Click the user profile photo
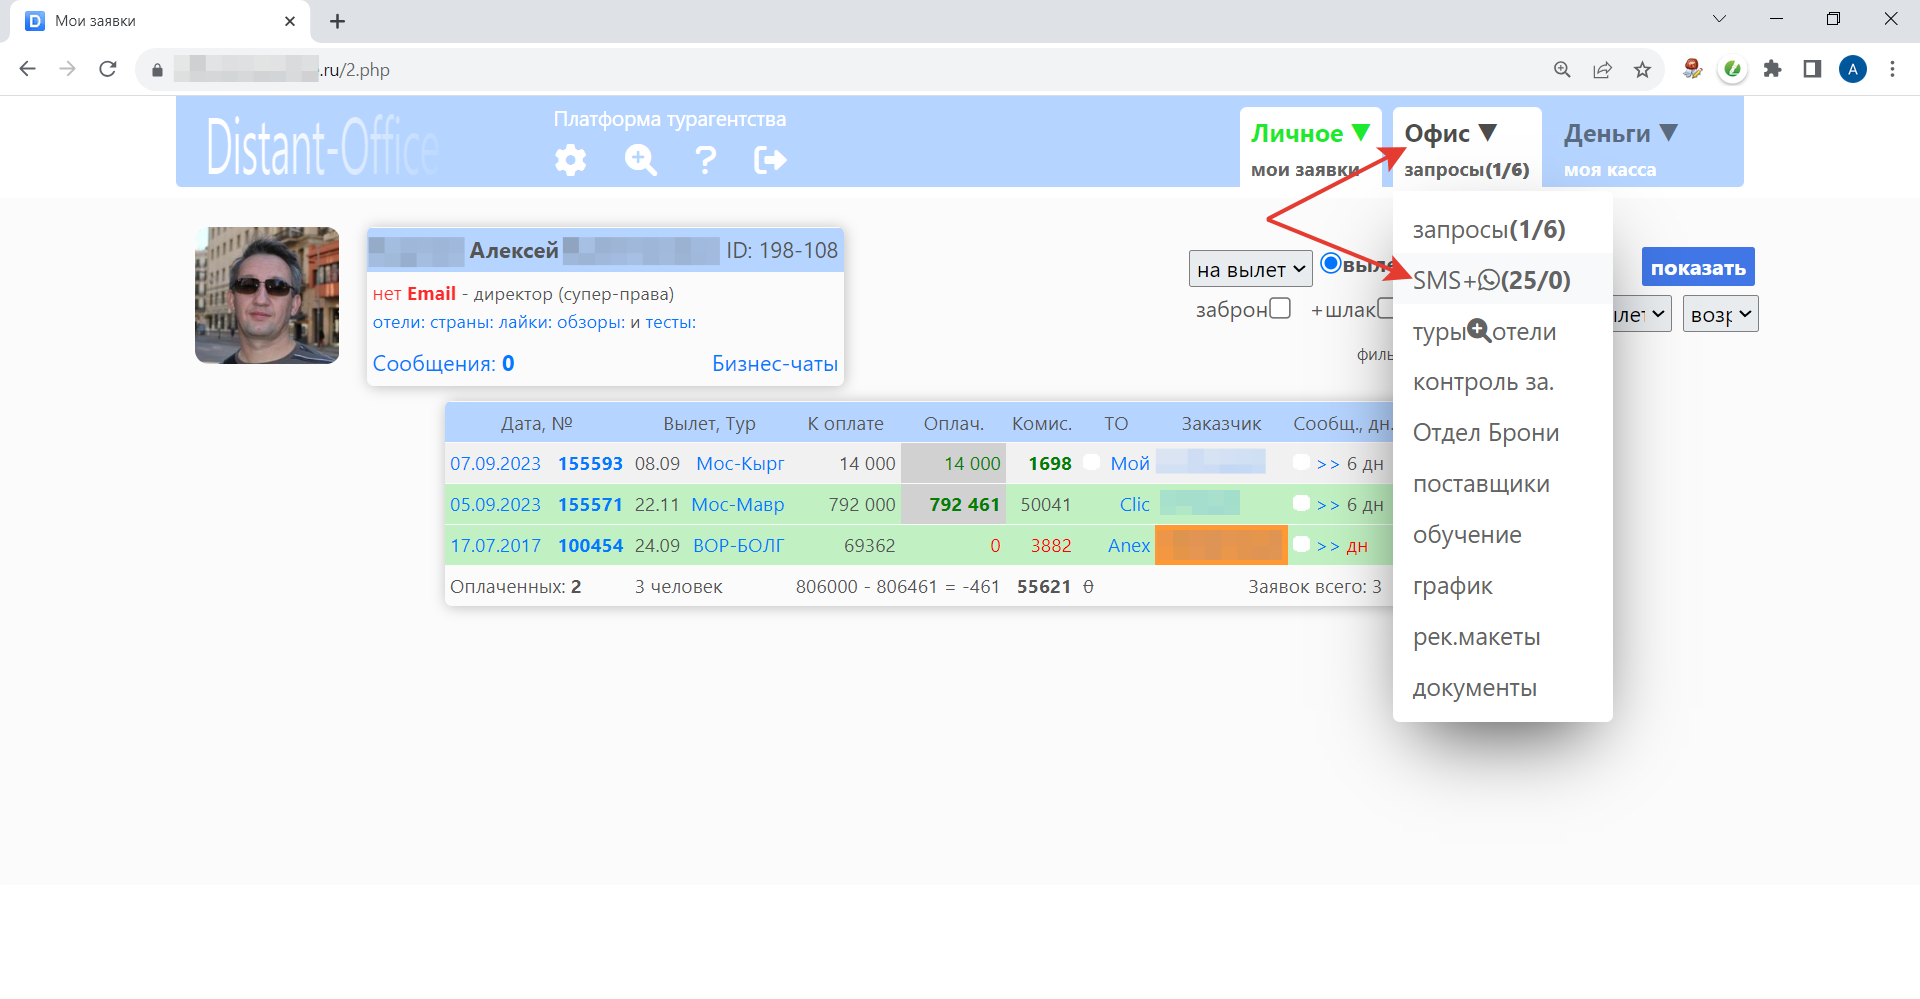The image size is (1920, 999). [267, 295]
